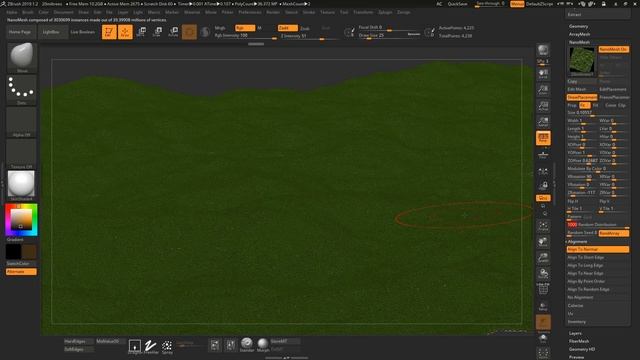Screen dimensions: 640x360
Task: Click the Move view icon in right shelf
Action: click(543, 241)
